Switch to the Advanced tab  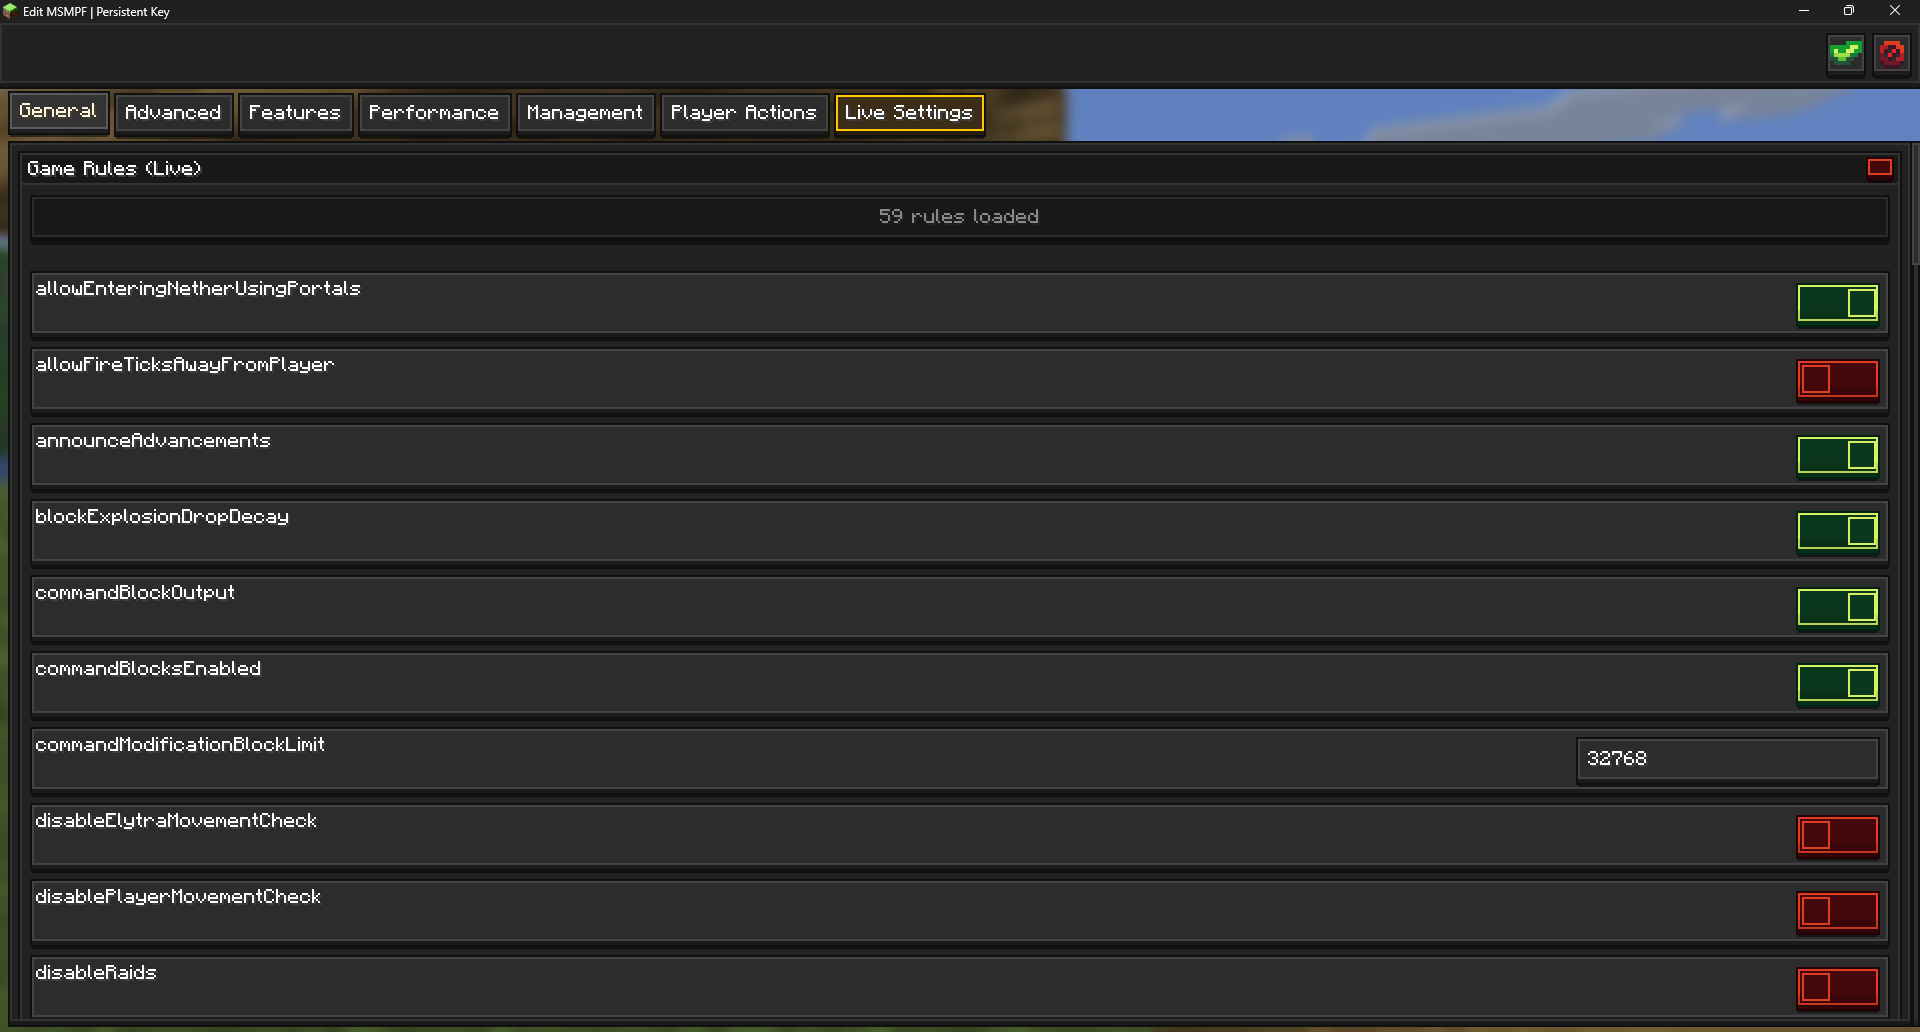click(x=173, y=113)
